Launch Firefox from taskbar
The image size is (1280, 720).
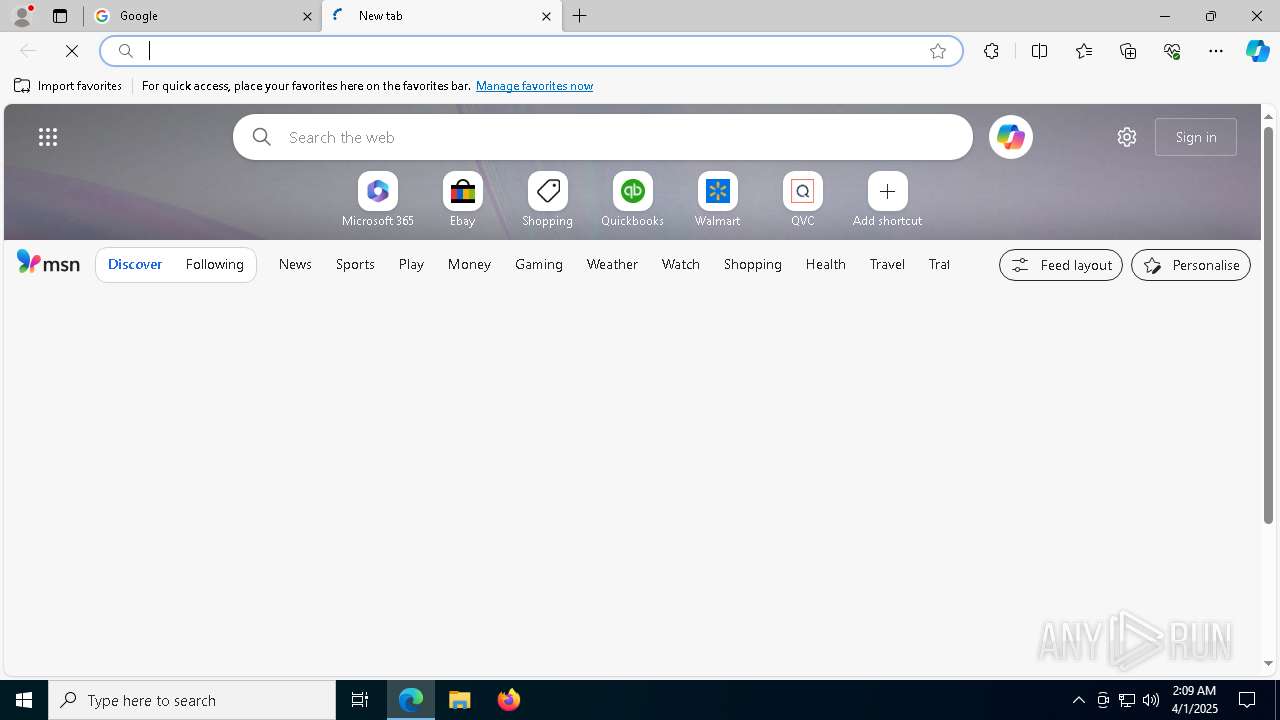coord(509,700)
